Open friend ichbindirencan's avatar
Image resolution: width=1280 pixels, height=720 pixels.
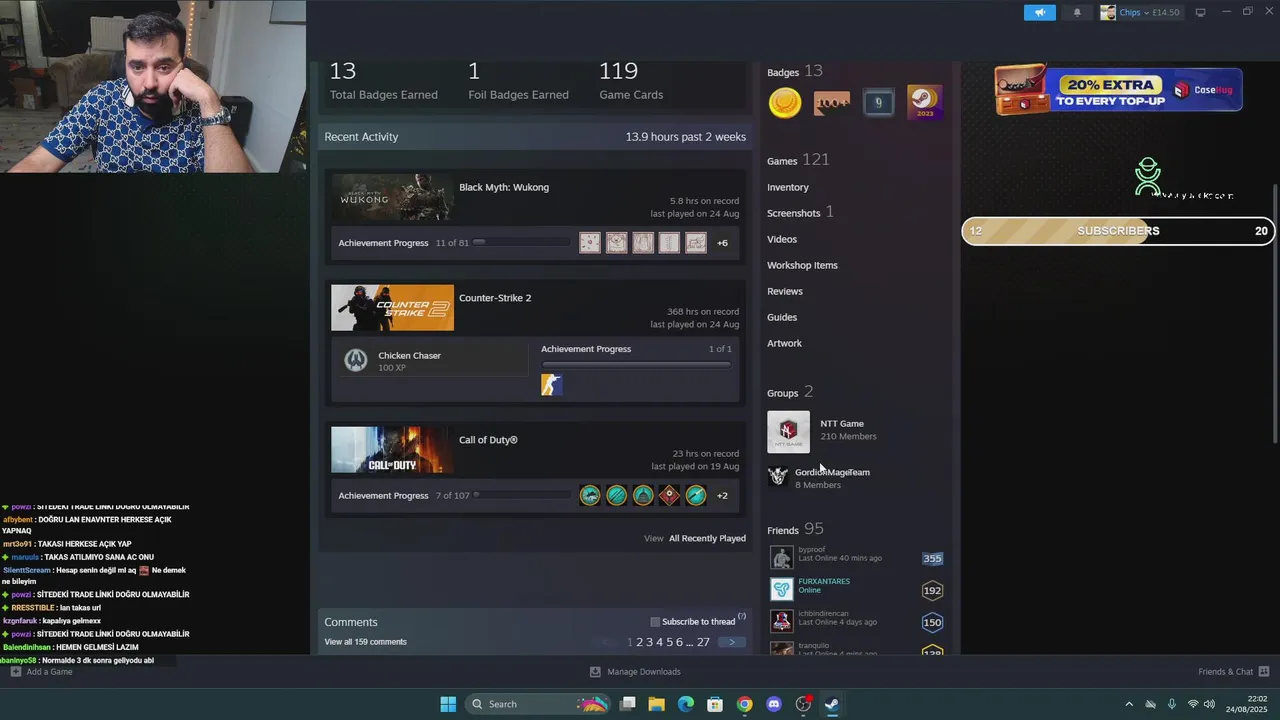(x=781, y=621)
